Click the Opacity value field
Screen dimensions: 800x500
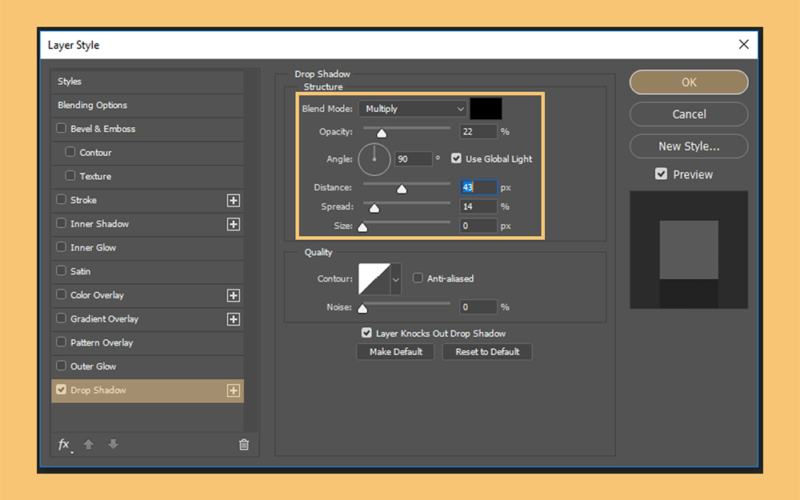point(478,132)
